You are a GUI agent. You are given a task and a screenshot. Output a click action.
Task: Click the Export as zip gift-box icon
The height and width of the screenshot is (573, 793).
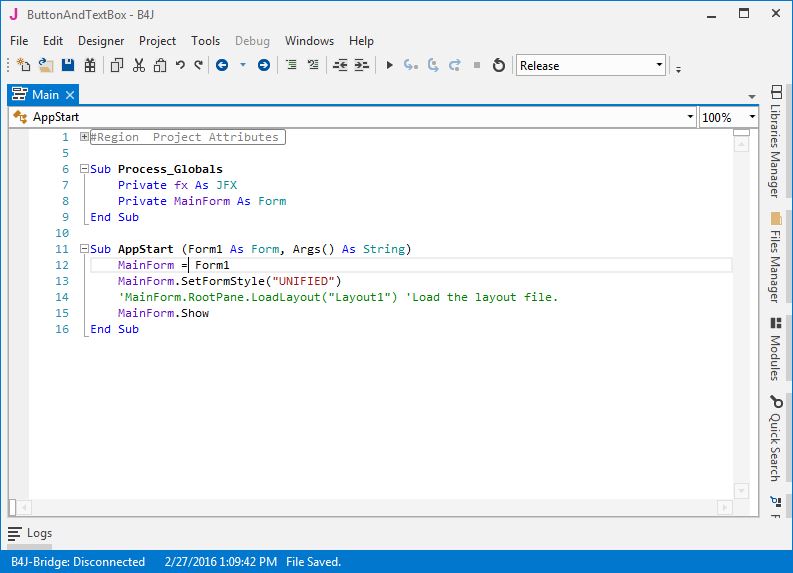tap(90, 65)
